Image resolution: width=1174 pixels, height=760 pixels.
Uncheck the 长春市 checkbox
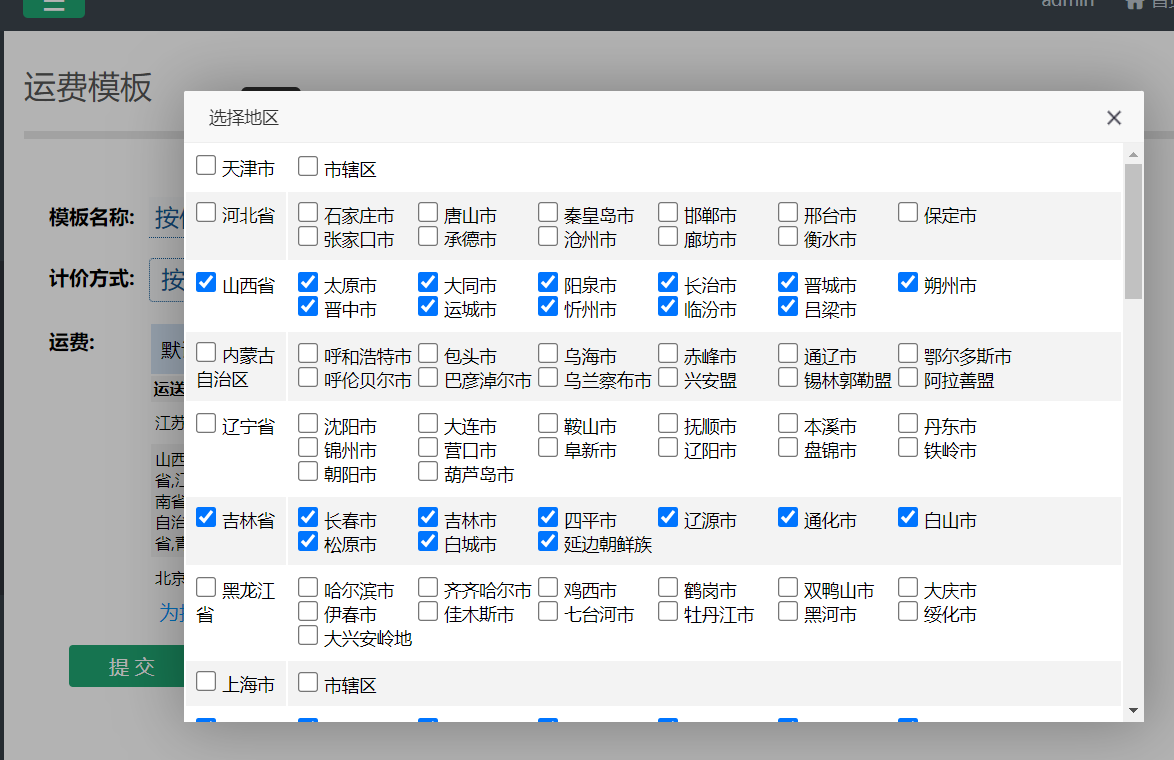[308, 517]
